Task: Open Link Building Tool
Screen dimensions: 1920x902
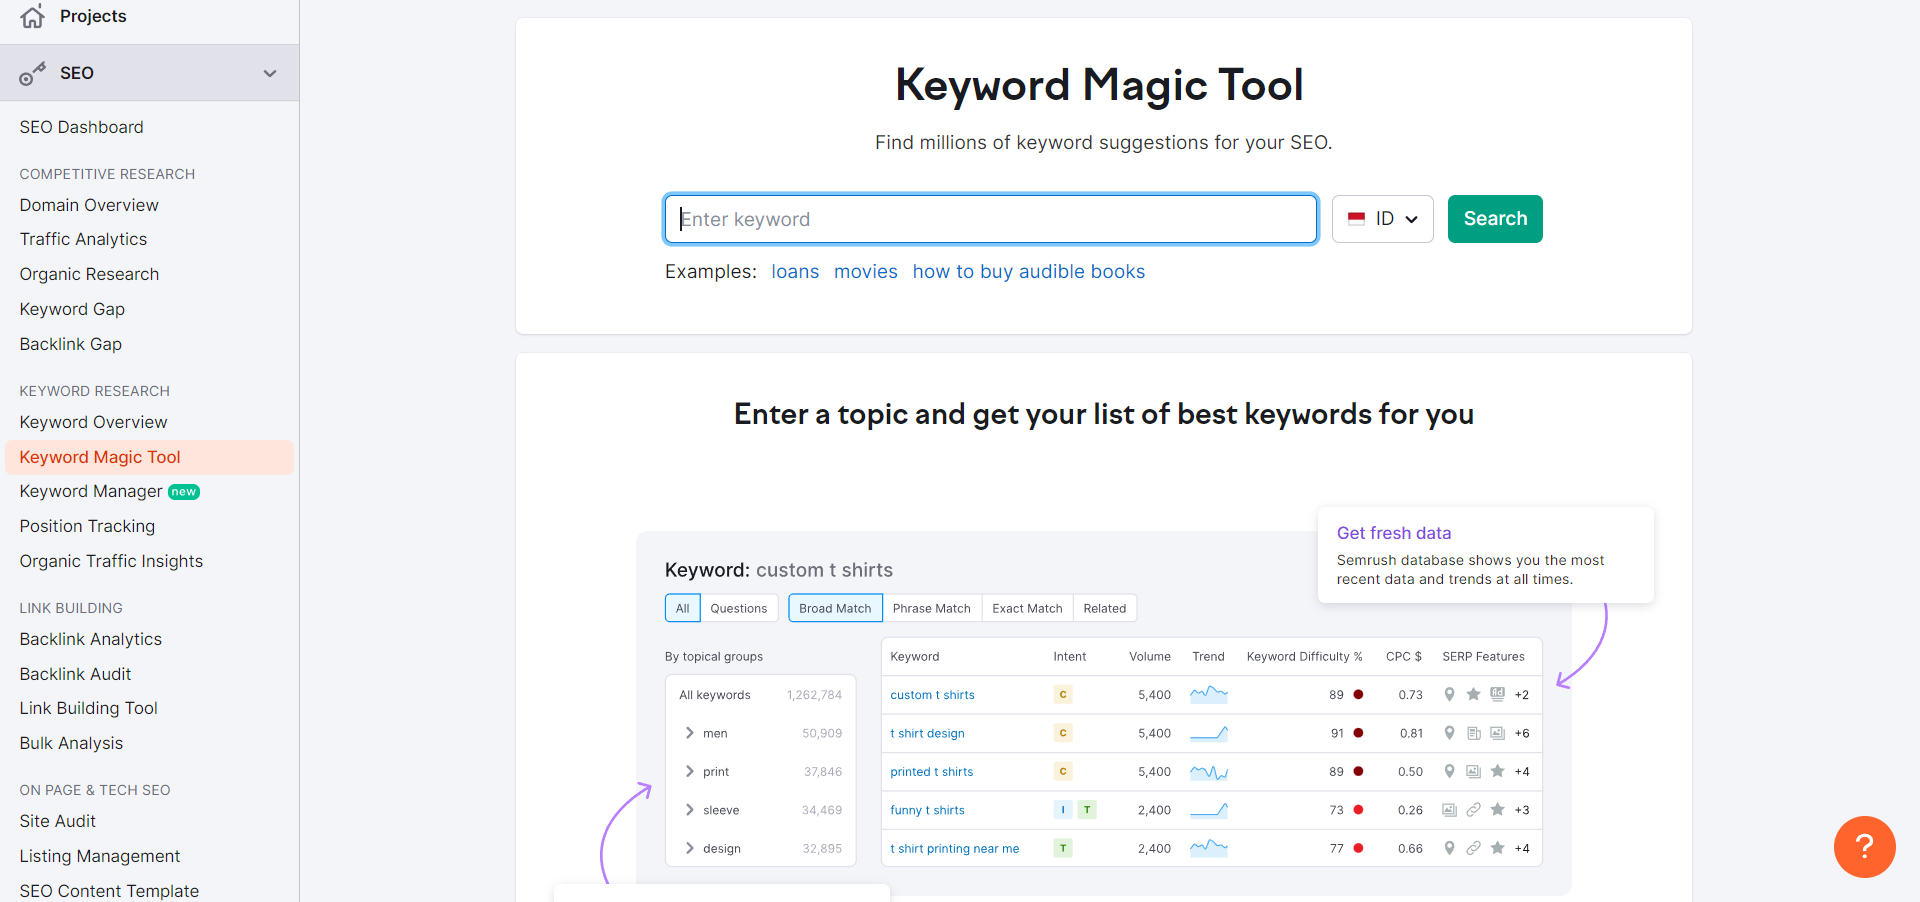Action: pyautogui.click(x=89, y=708)
